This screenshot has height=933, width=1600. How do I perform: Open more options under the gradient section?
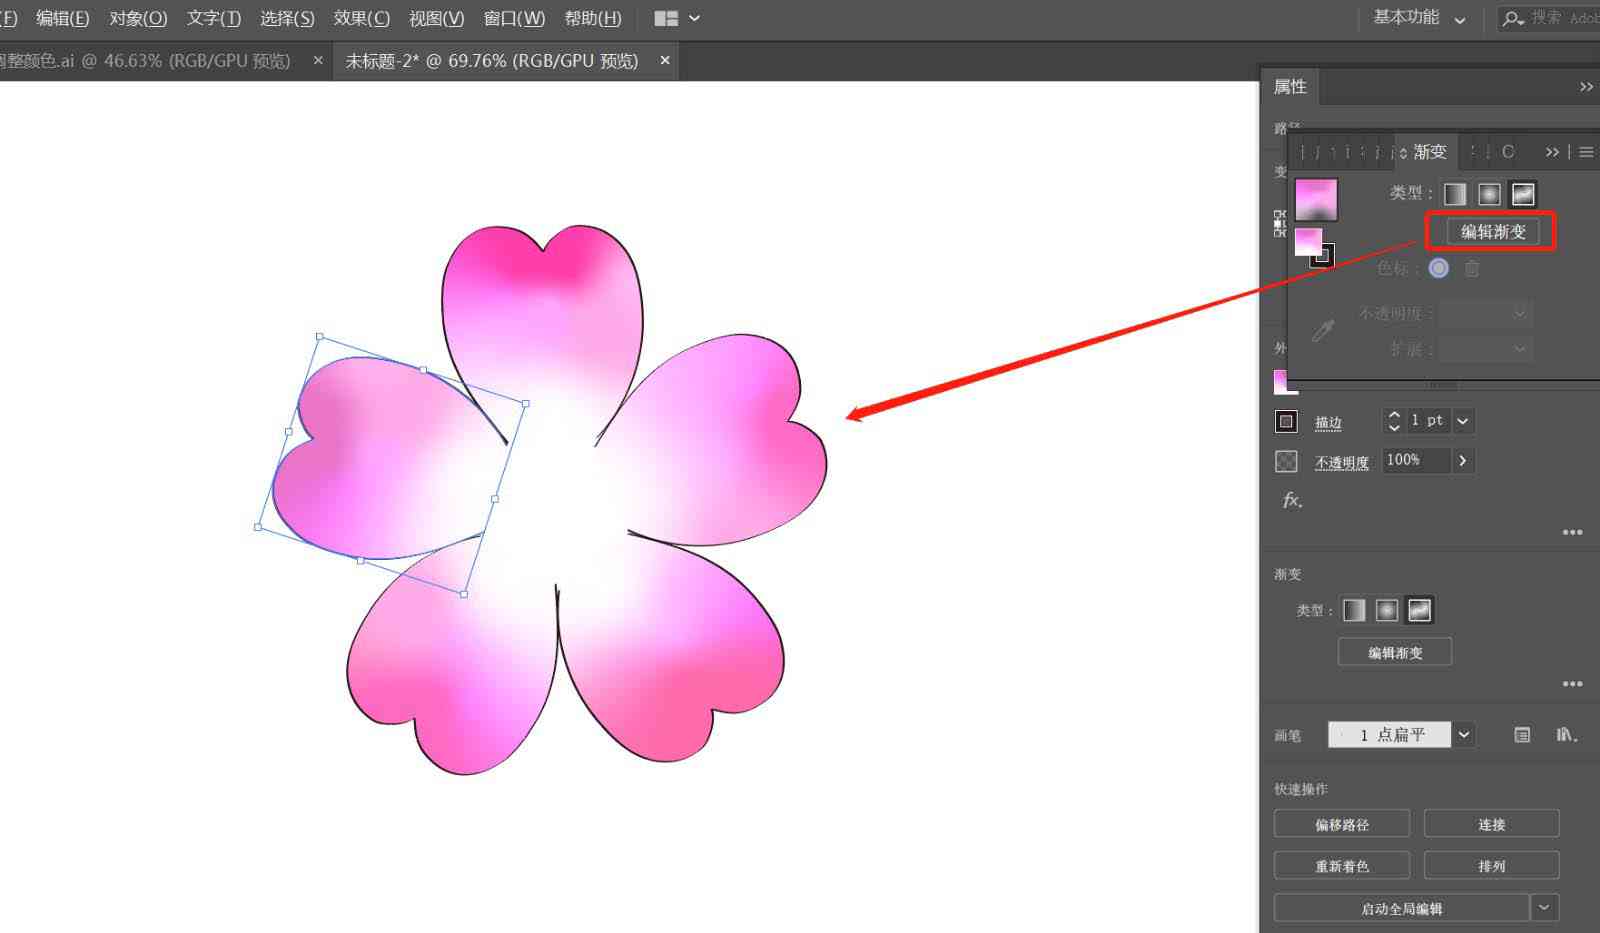click(1572, 684)
